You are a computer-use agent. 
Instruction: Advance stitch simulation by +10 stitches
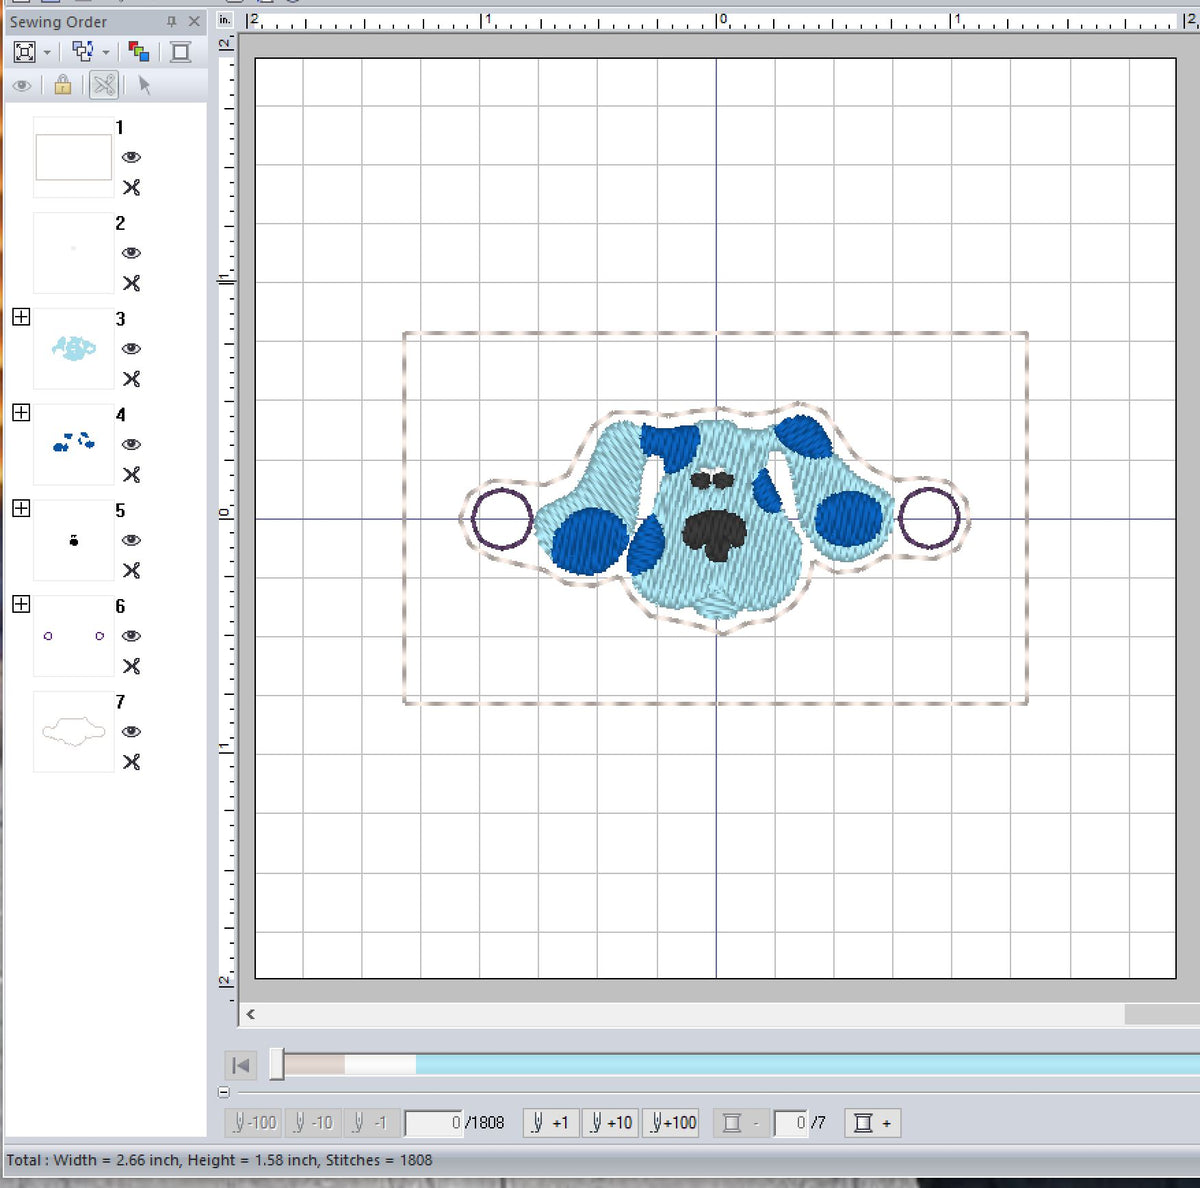click(610, 1123)
